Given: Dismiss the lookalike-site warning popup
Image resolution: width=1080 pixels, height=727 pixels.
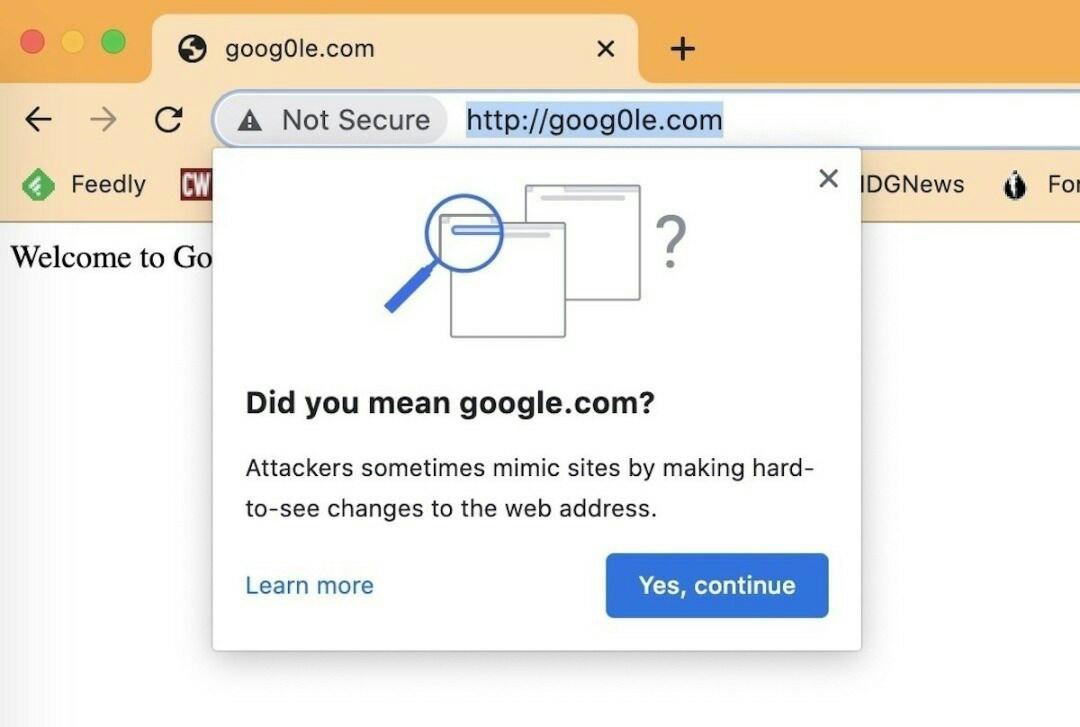Looking at the screenshot, I should [x=828, y=179].
